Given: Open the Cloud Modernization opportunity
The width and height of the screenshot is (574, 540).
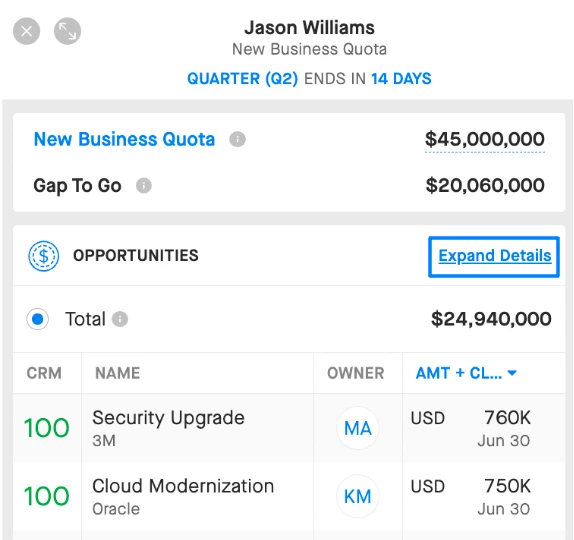Looking at the screenshot, I should [183, 486].
